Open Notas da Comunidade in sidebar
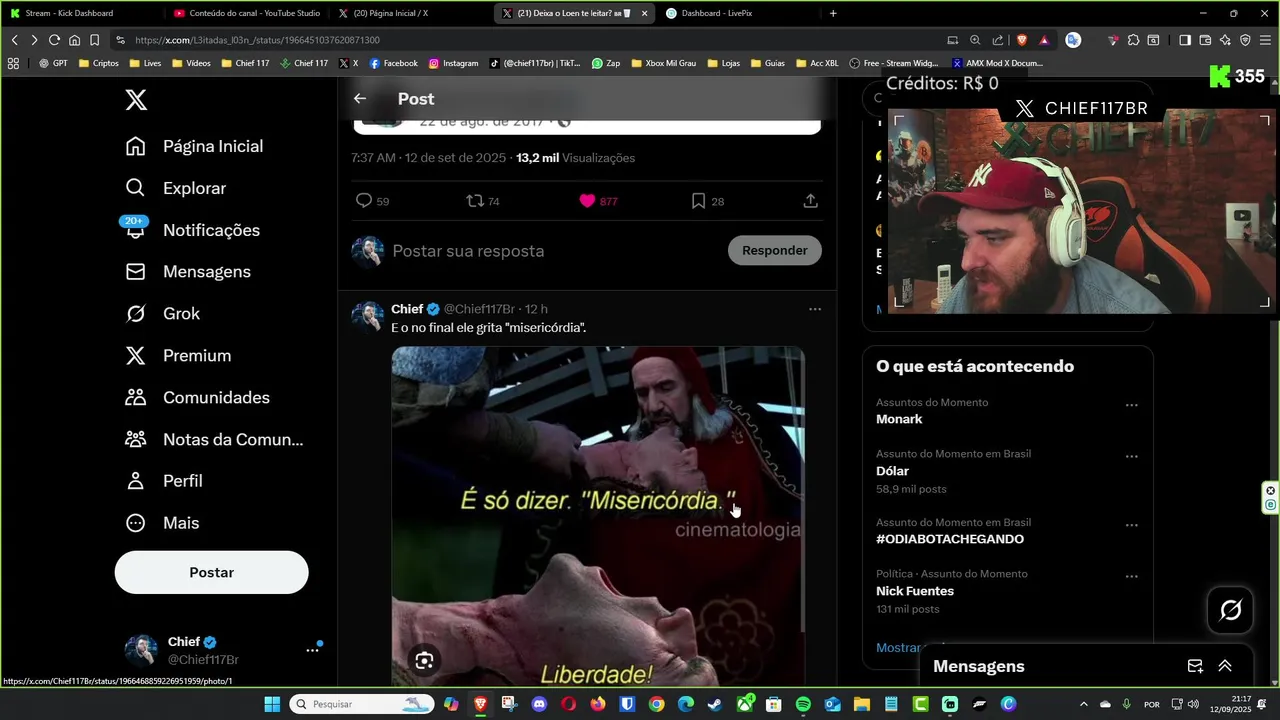The height and width of the screenshot is (720, 1280). point(214,440)
